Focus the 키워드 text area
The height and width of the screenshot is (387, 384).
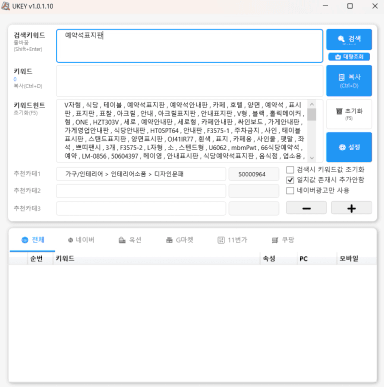coord(189,81)
